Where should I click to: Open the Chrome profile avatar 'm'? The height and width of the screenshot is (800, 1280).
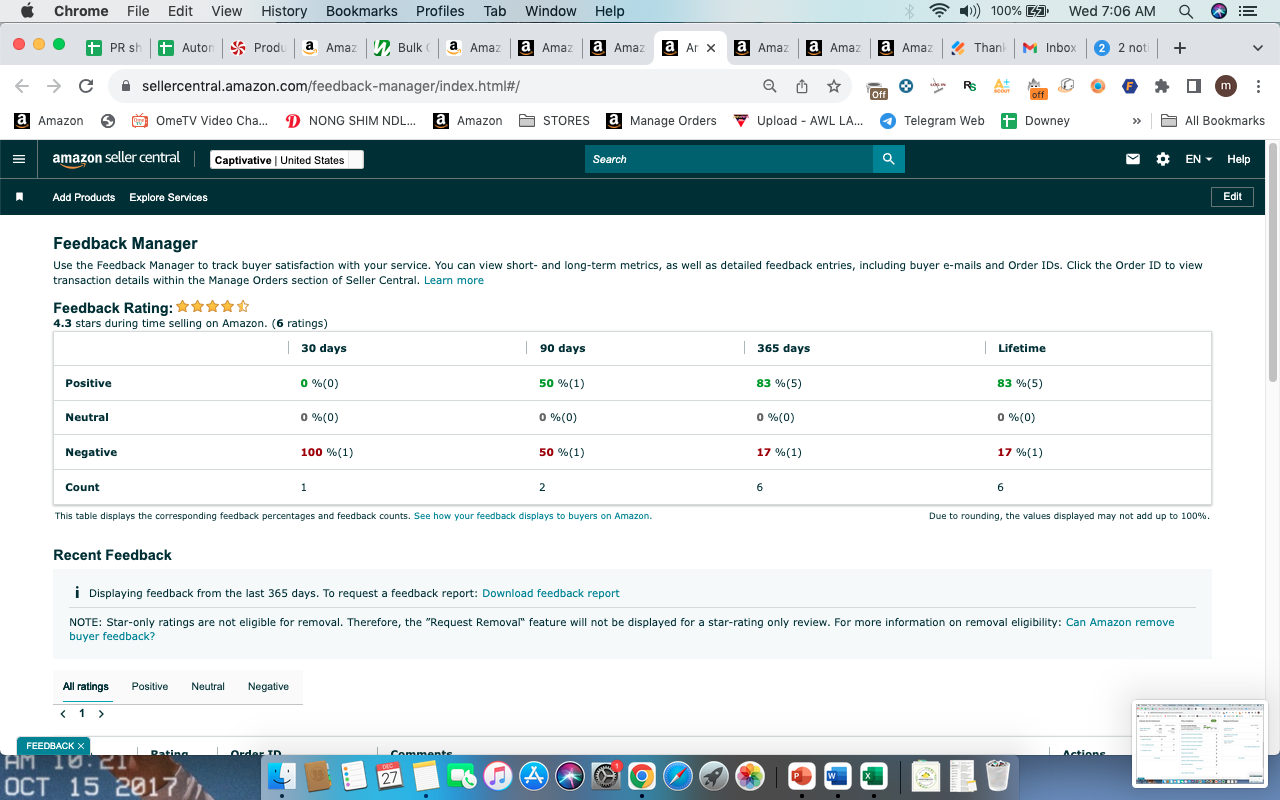coord(1226,87)
